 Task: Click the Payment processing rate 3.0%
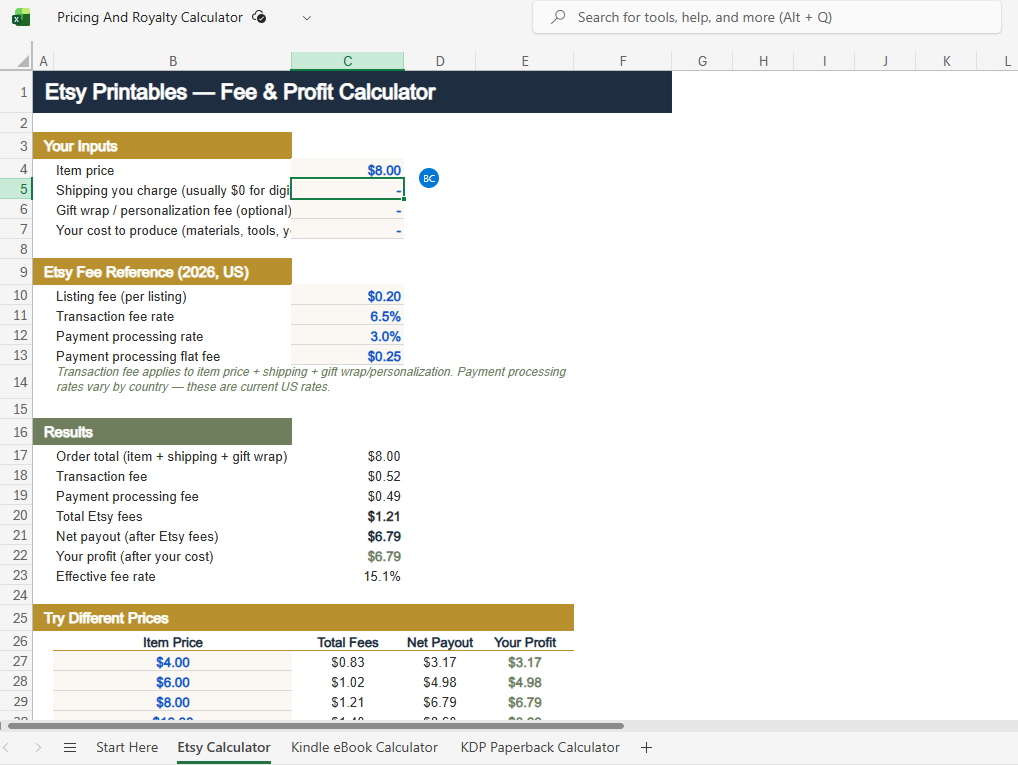coord(347,336)
